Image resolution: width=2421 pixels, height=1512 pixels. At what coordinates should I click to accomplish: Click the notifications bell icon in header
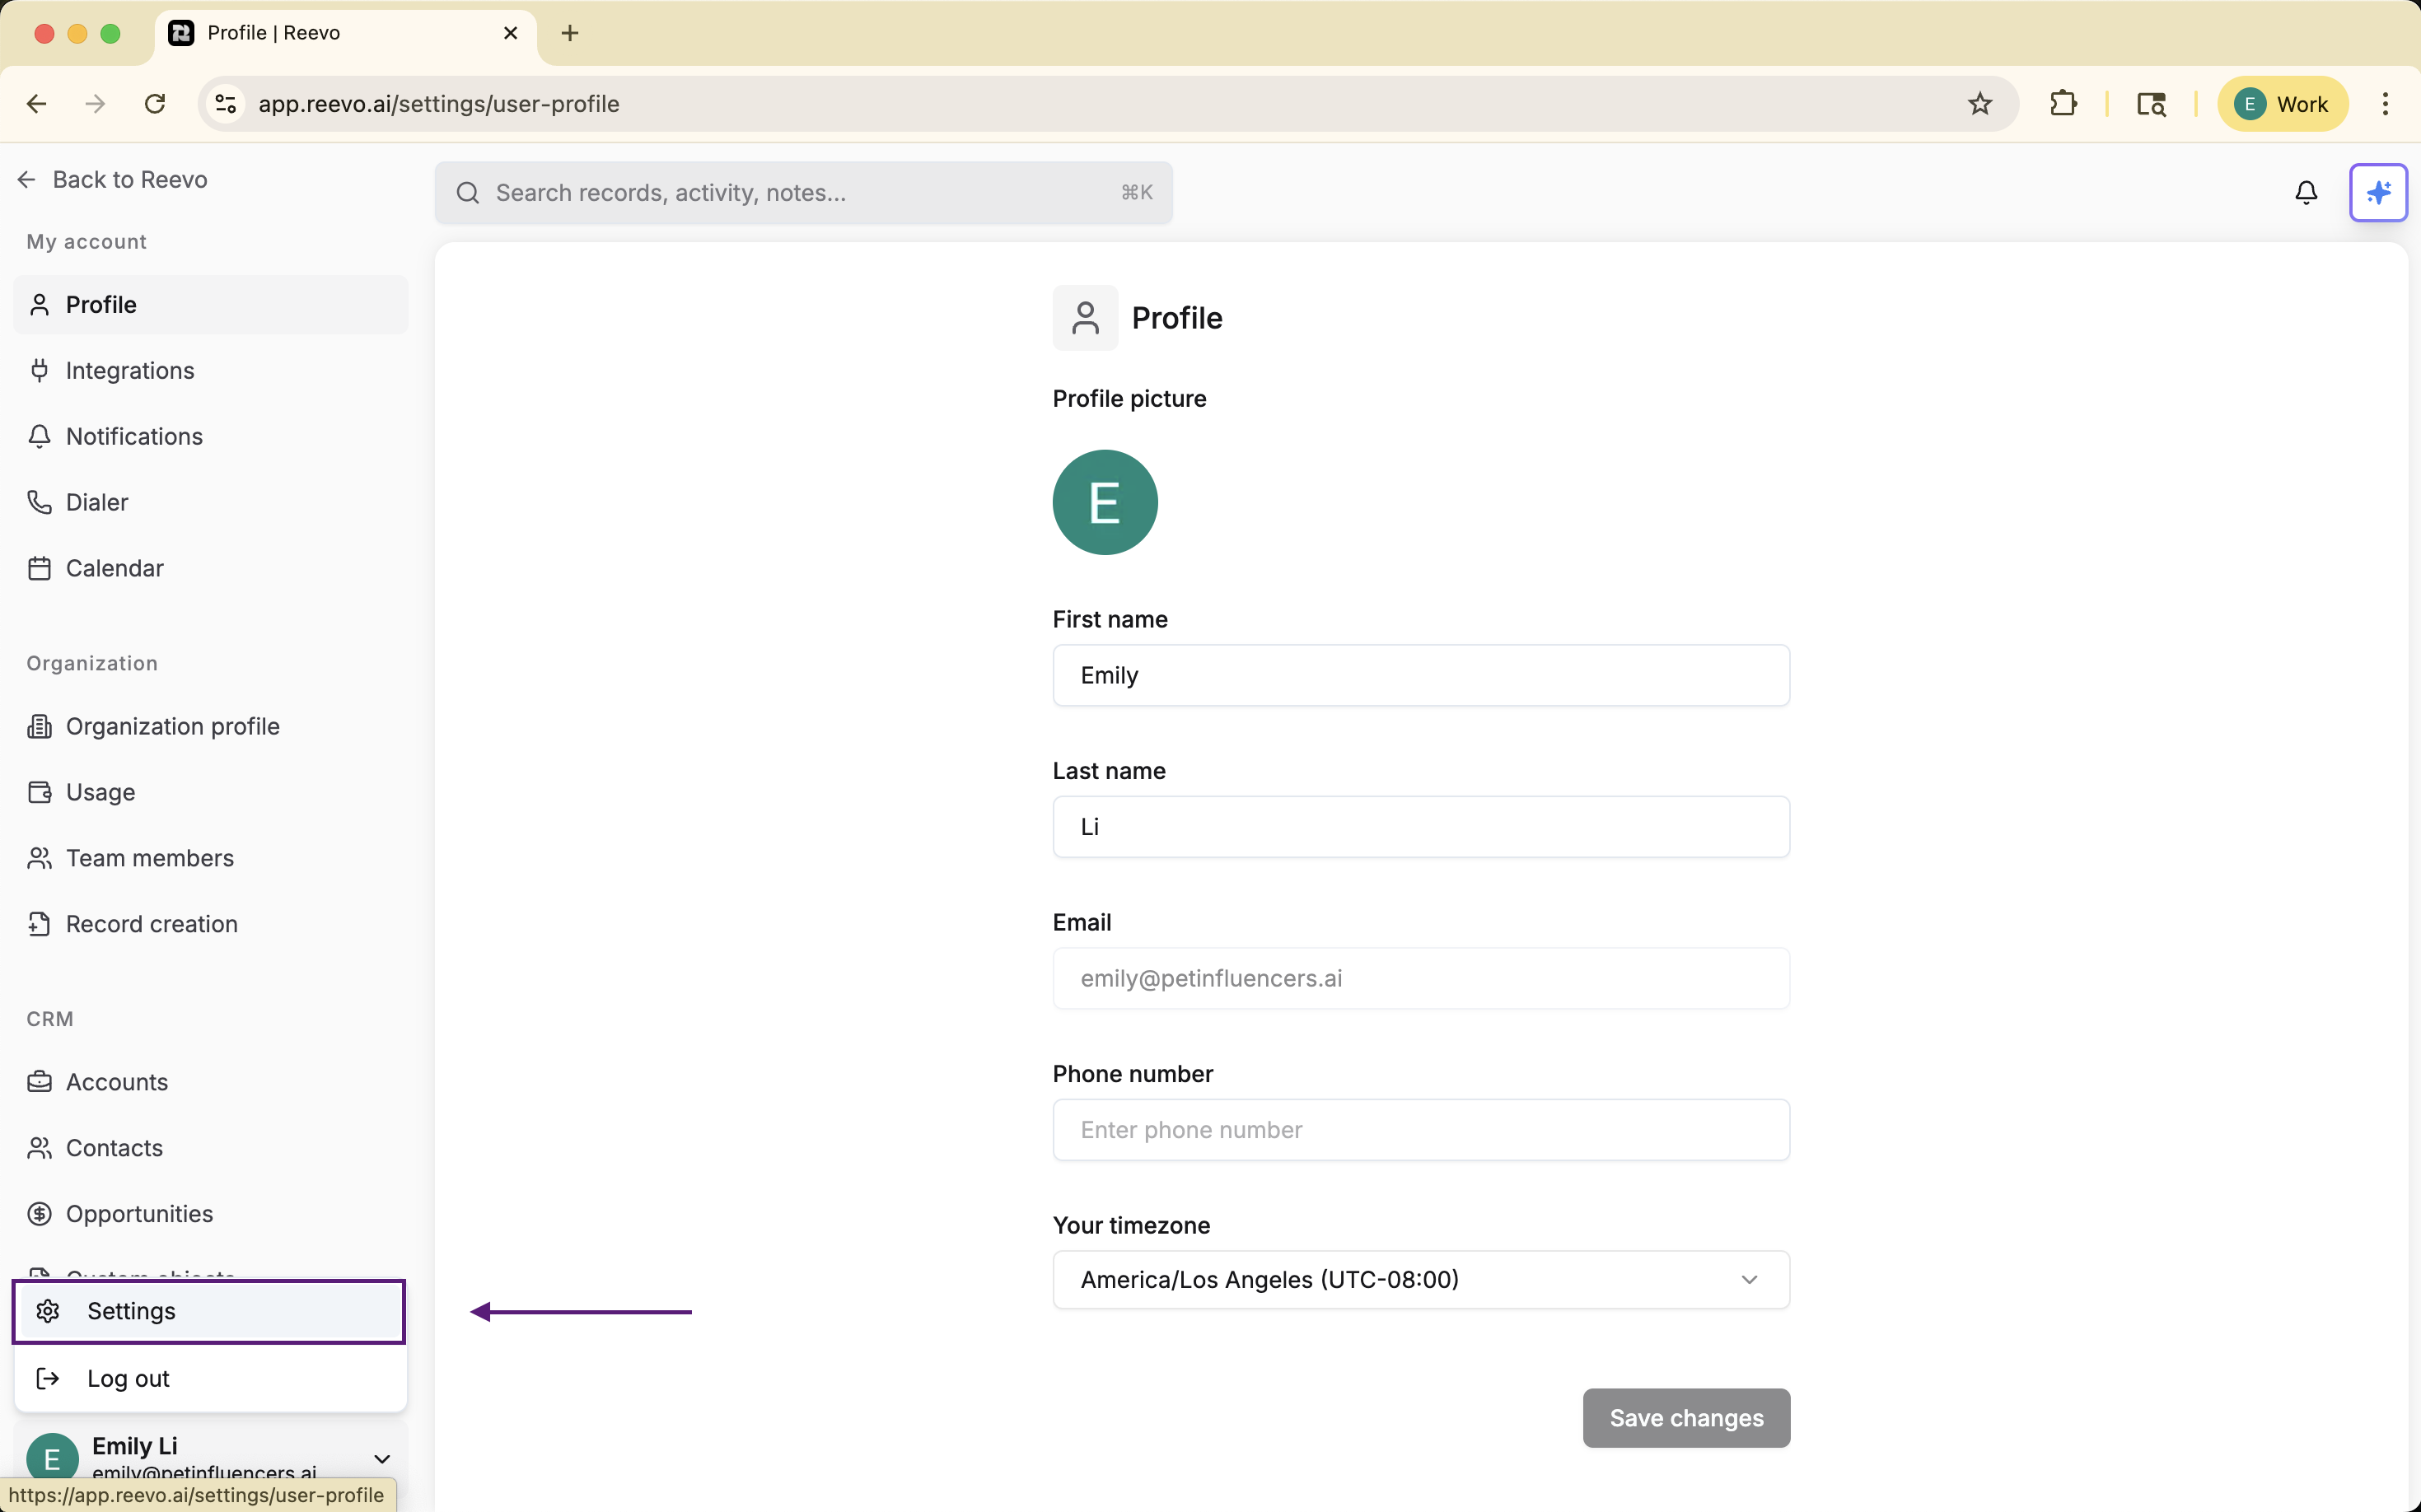click(2305, 192)
